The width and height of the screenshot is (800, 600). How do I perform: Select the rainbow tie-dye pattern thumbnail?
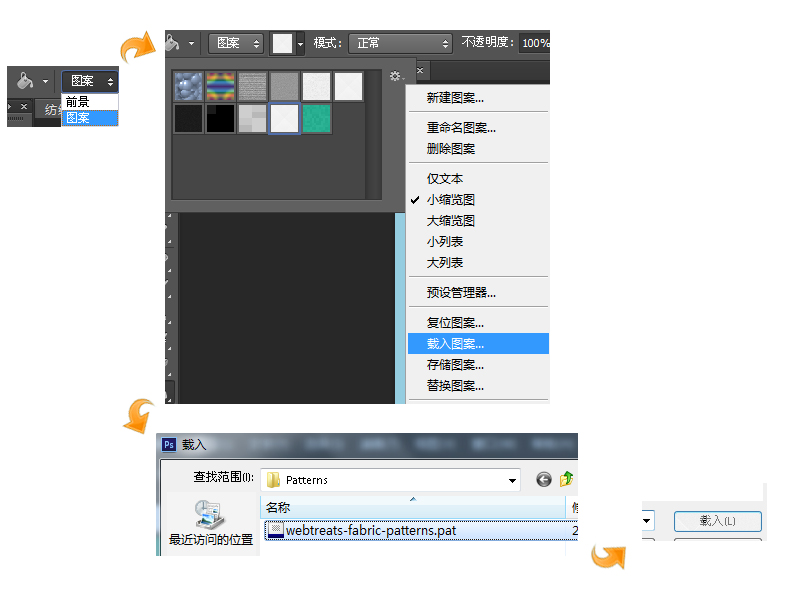(220, 86)
